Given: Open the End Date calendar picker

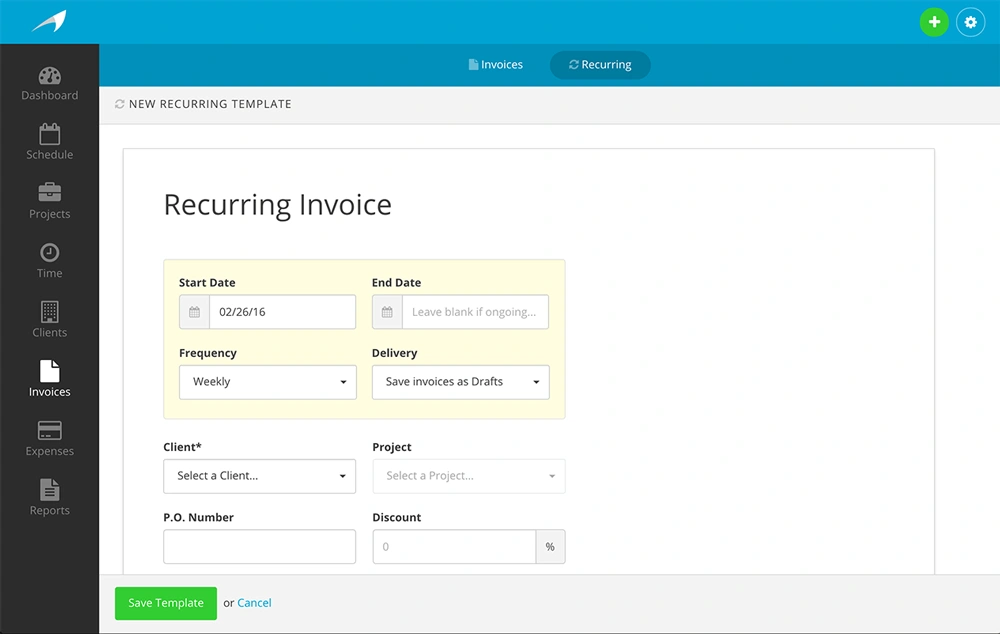Looking at the screenshot, I should pos(386,311).
